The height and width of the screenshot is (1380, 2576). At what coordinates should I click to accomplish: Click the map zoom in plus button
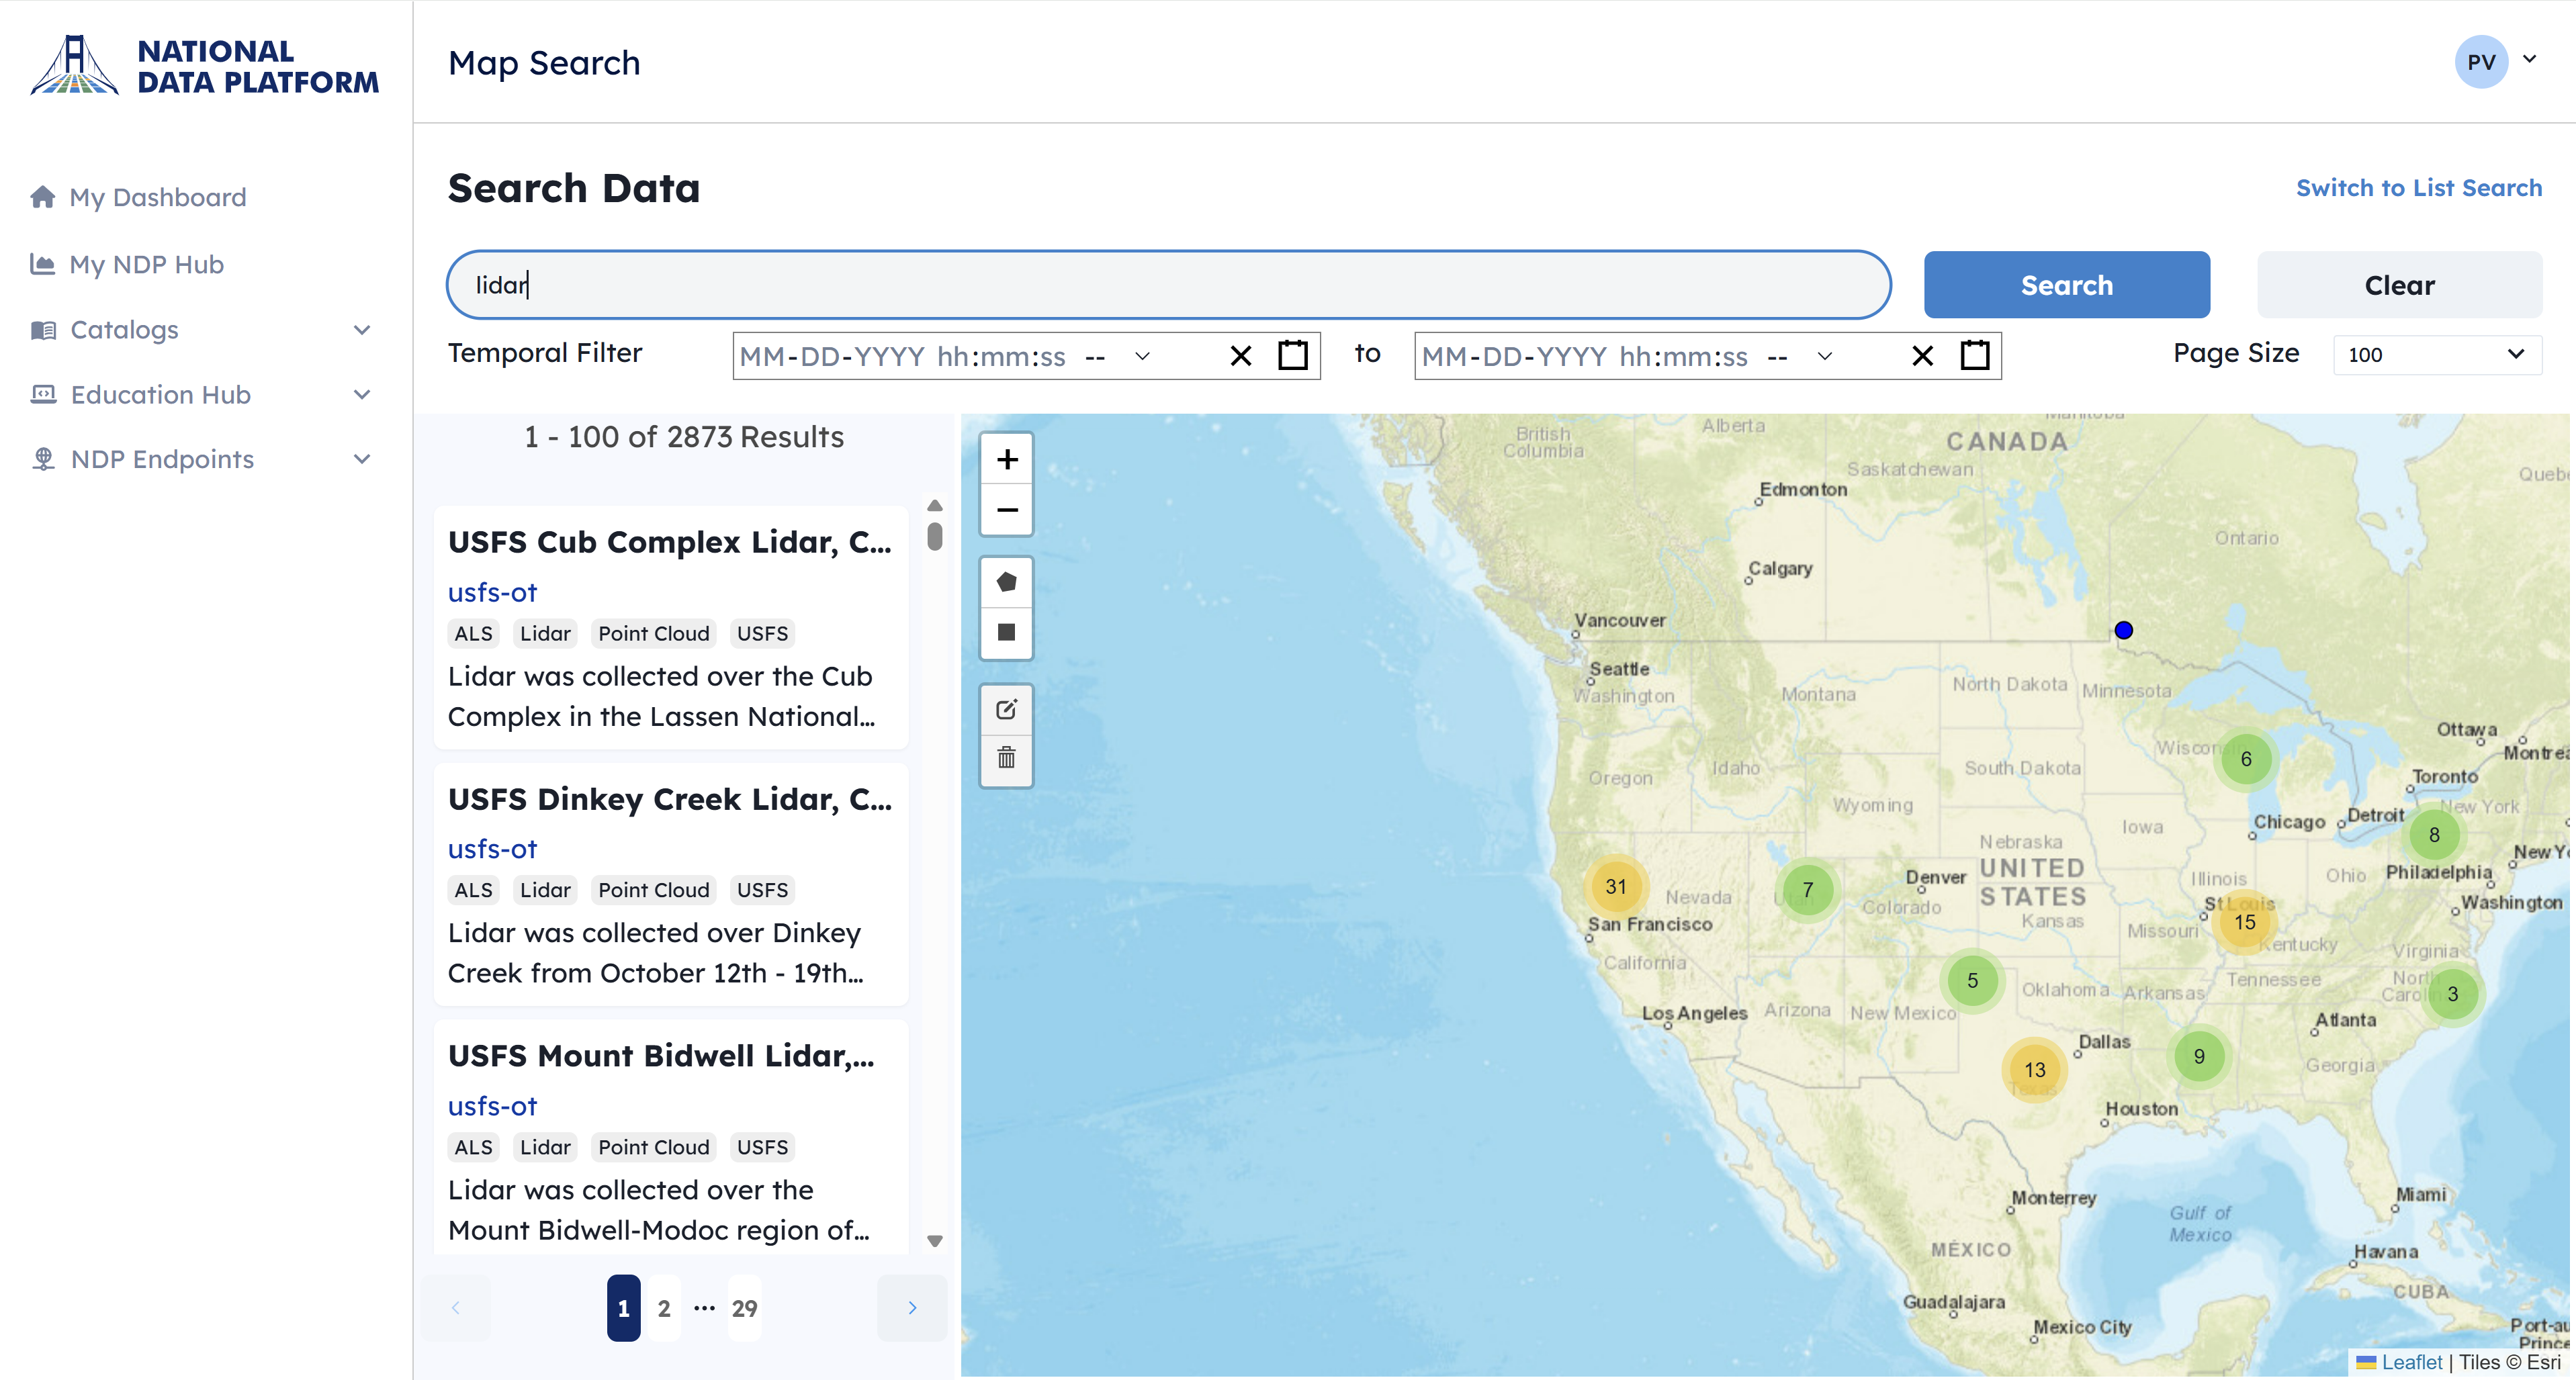click(1006, 459)
